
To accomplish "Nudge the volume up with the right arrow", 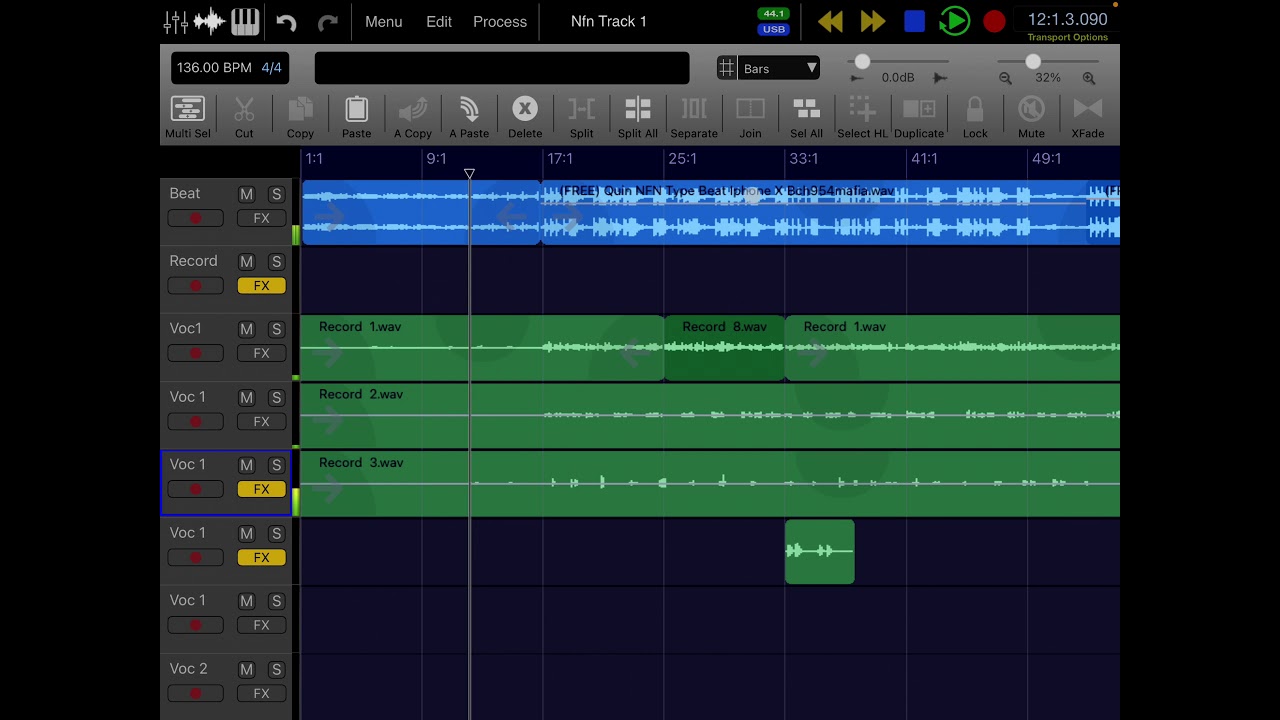I will coord(939,78).
